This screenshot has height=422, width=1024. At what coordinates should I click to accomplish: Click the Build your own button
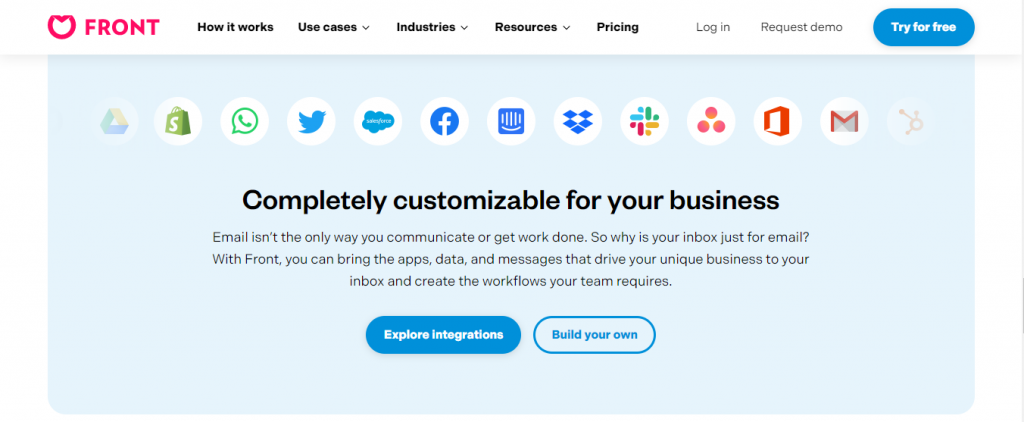click(594, 335)
